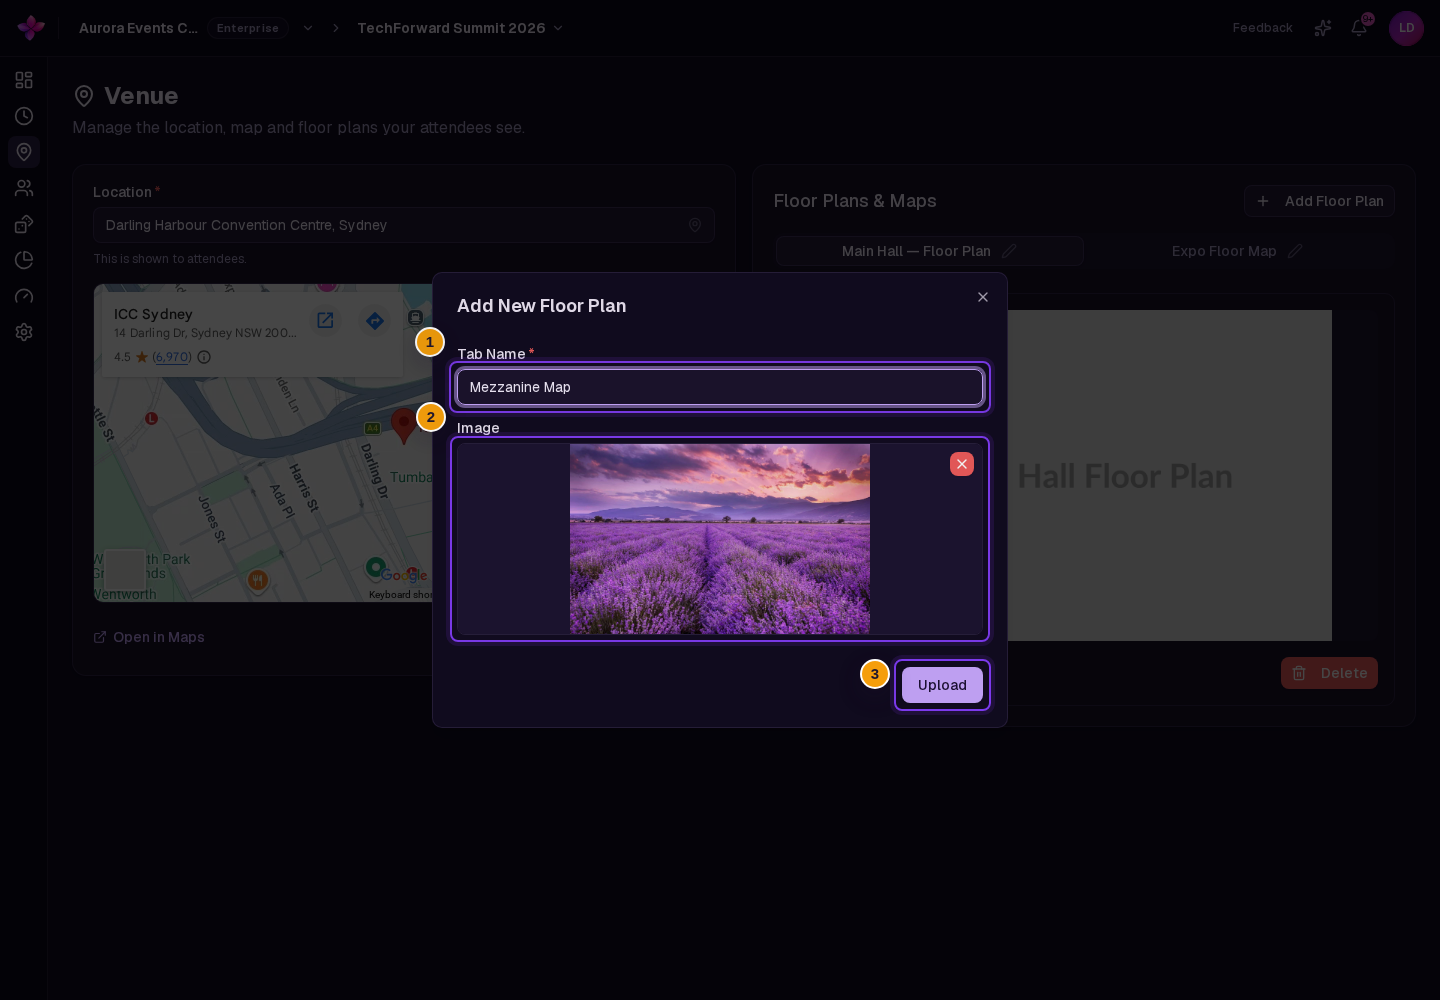The image size is (1440, 1000).
Task: Select the Expo Floor Map tab
Action: 1239,251
